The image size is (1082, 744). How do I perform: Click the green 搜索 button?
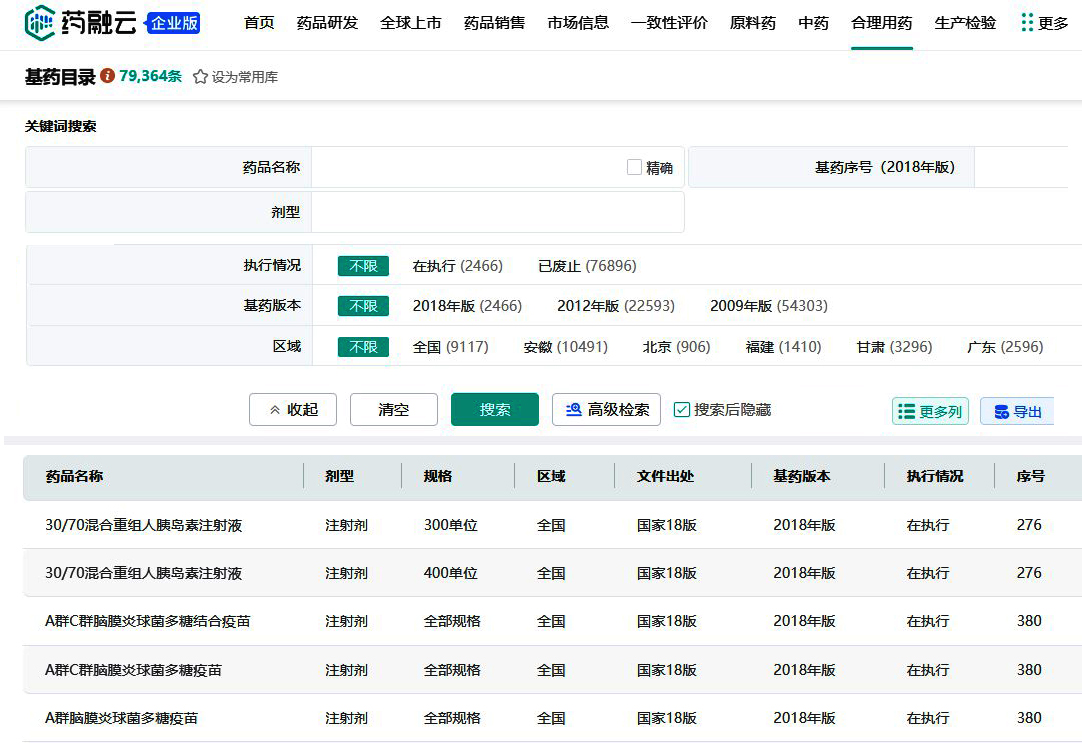click(494, 409)
